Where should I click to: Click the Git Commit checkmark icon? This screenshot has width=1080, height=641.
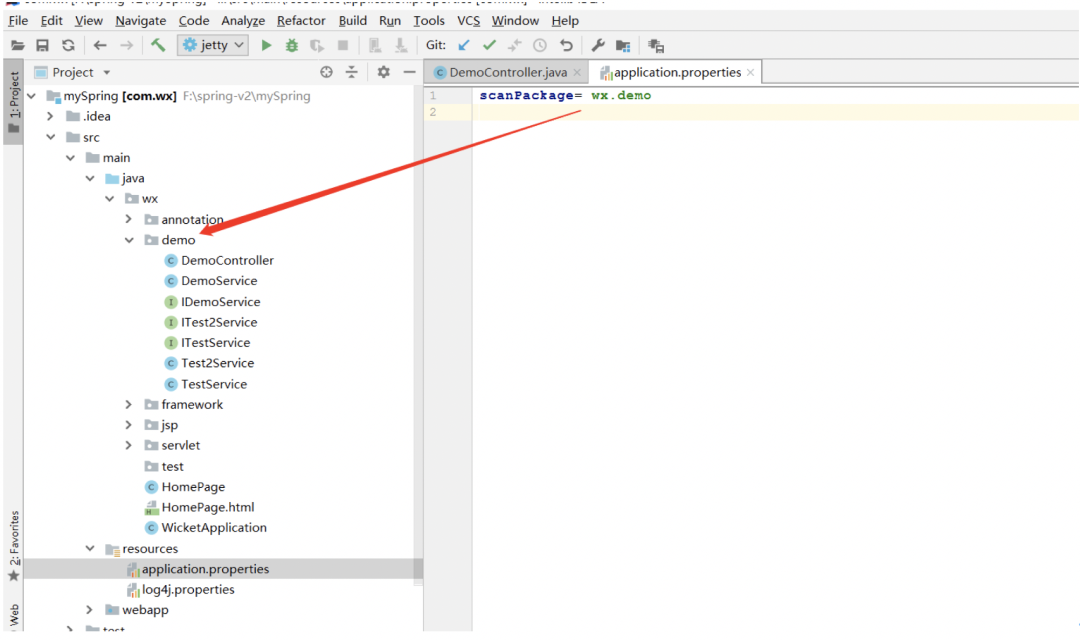(x=490, y=45)
